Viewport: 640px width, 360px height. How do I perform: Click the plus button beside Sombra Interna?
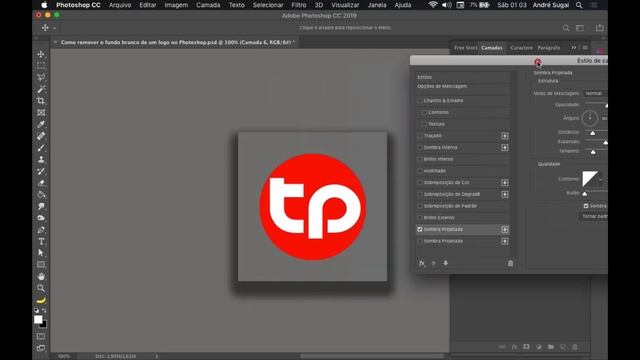(x=505, y=147)
